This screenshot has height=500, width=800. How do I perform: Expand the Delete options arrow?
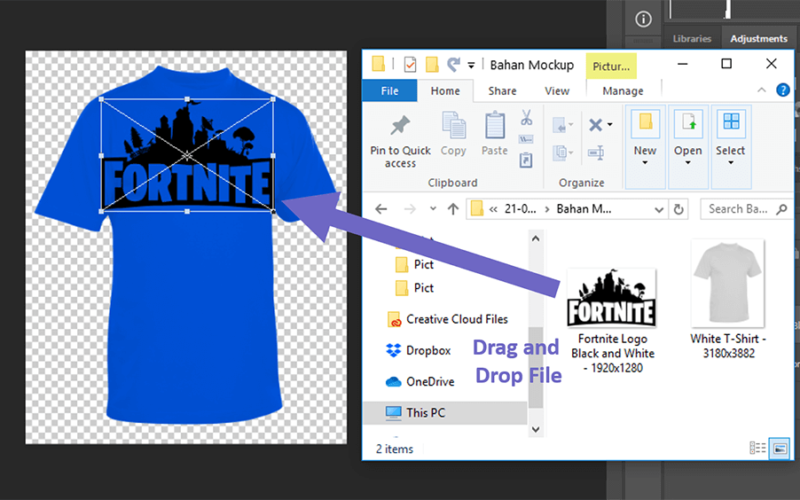click(610, 124)
